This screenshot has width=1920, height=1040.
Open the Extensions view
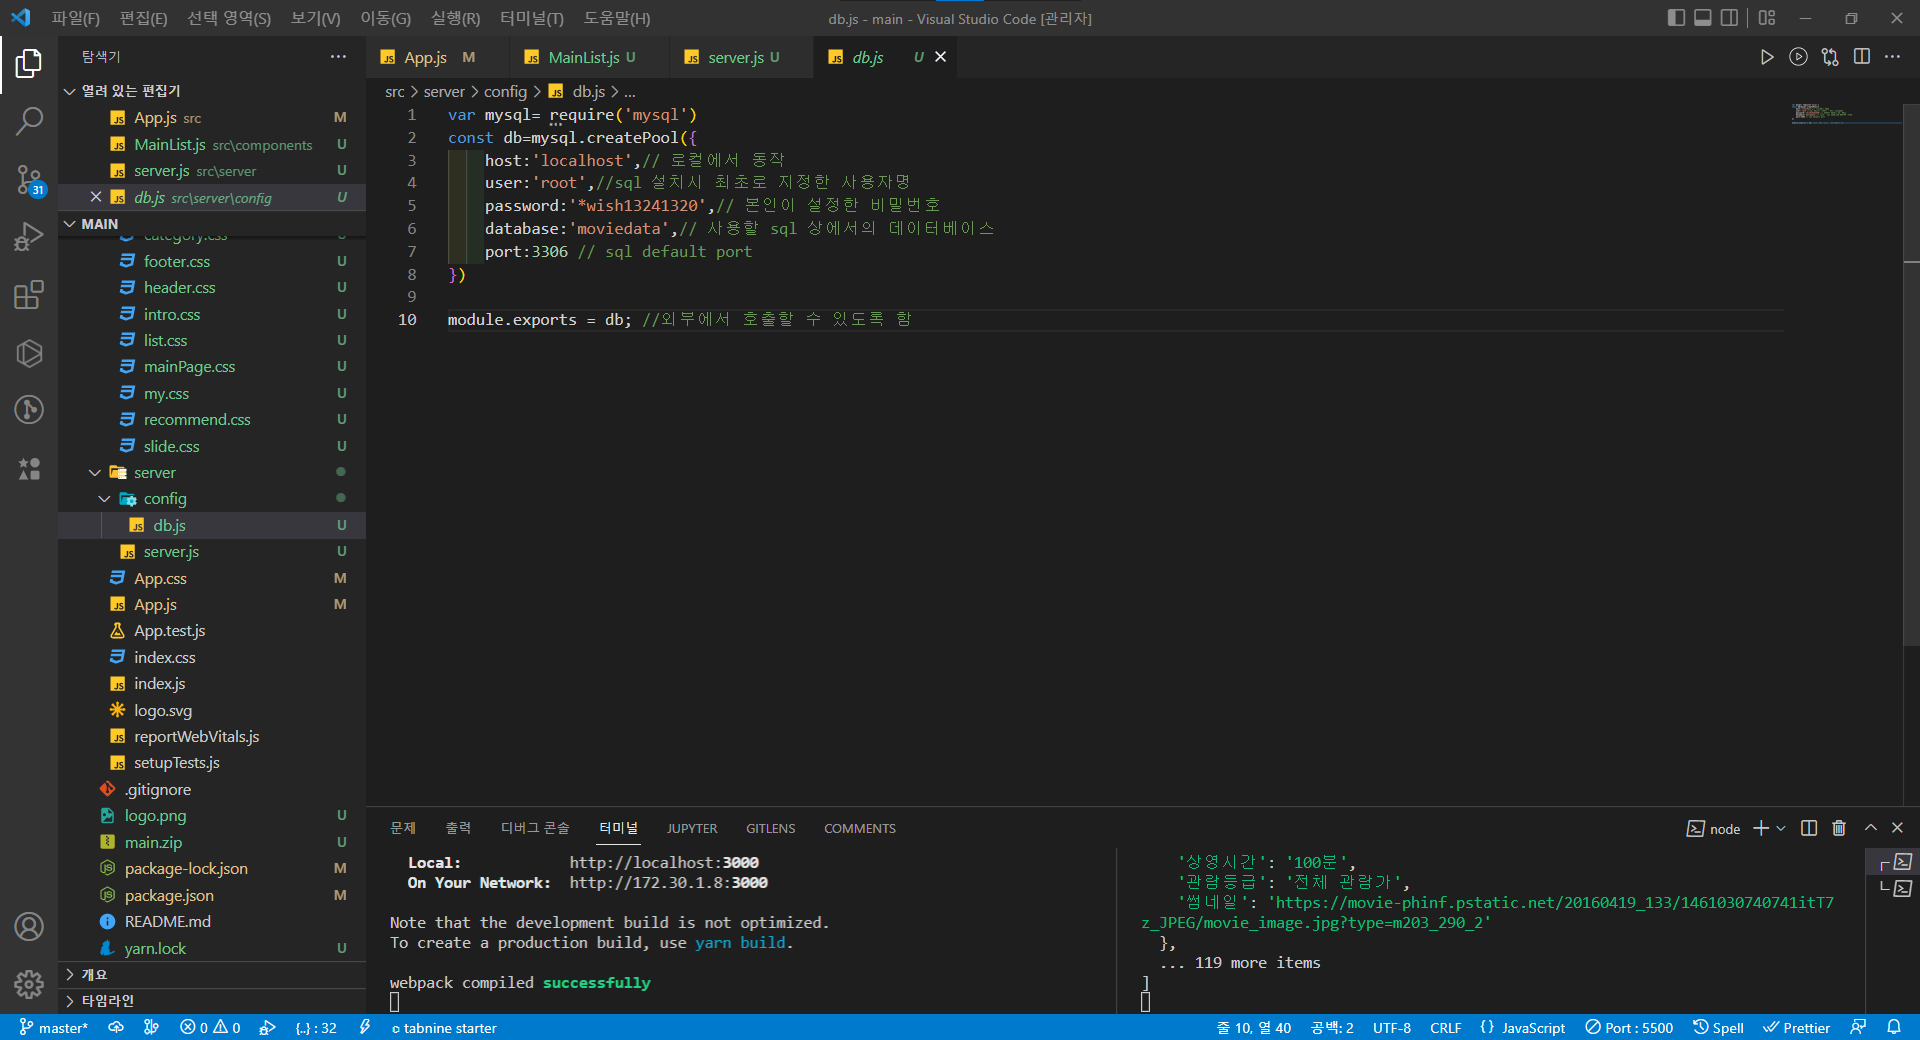[x=29, y=295]
